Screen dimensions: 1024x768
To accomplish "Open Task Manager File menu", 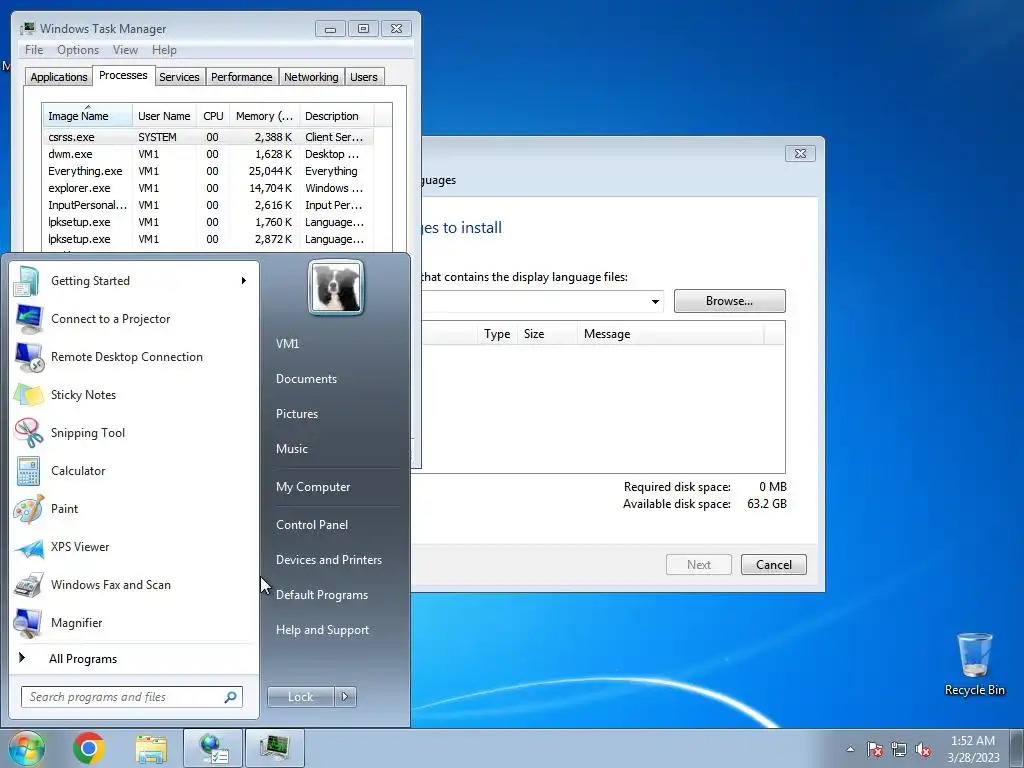I will 34,50.
